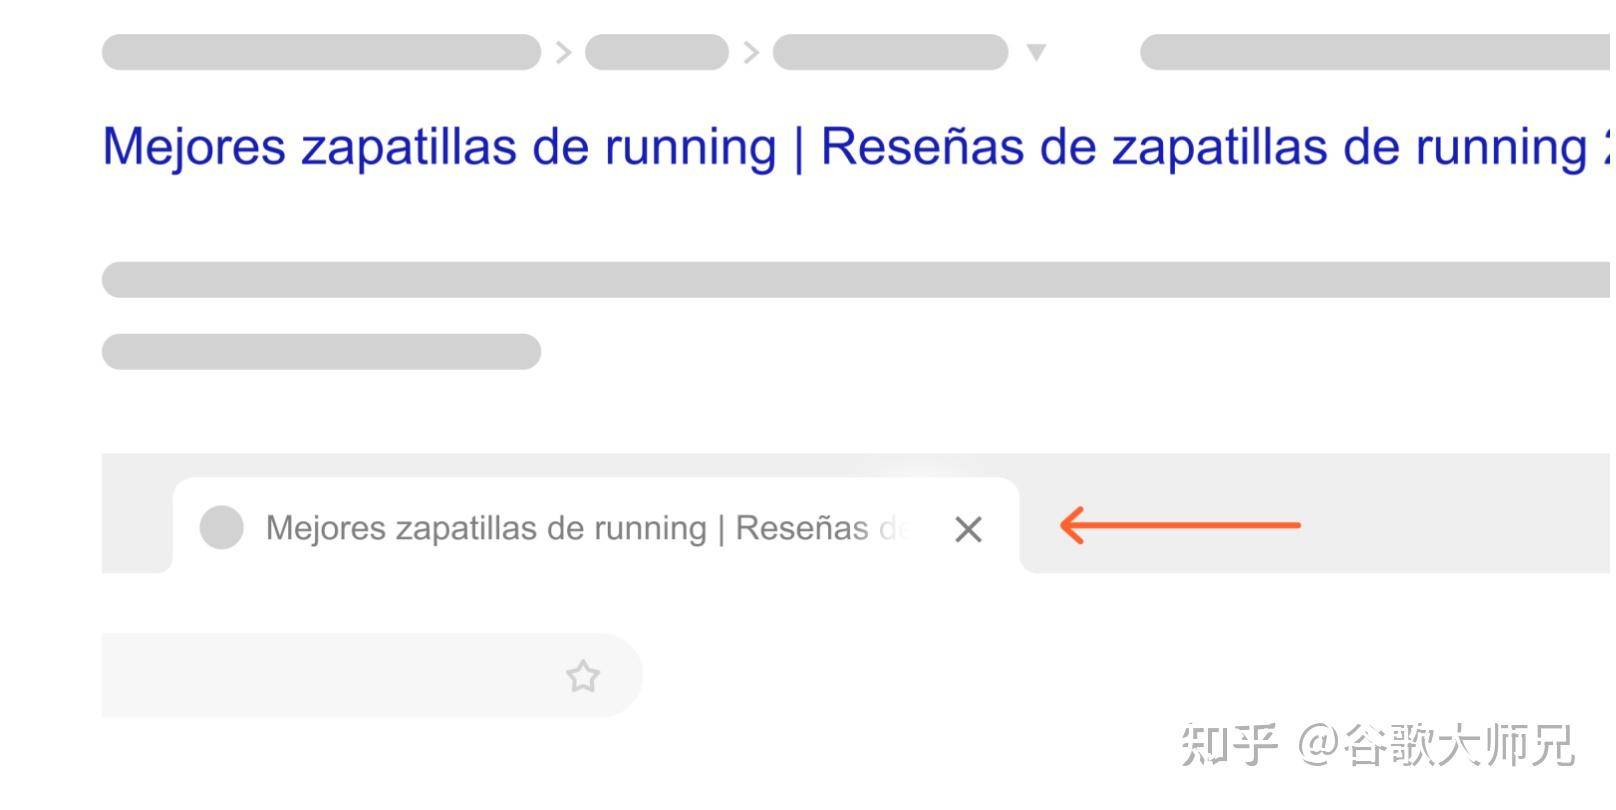Open the dropdown triangle after the breadcrumb

pos(1036,52)
